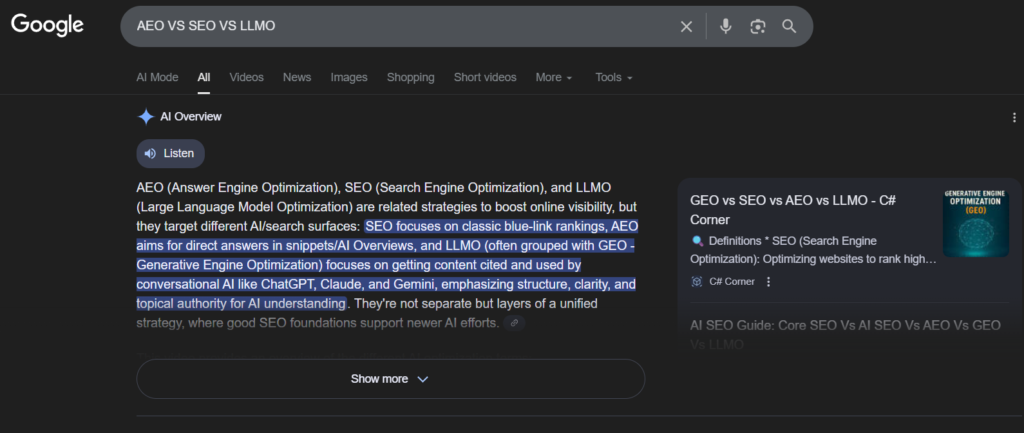Switch to the Videos tab
Screen dimensions: 1024x433
pyautogui.click(x=247, y=77)
